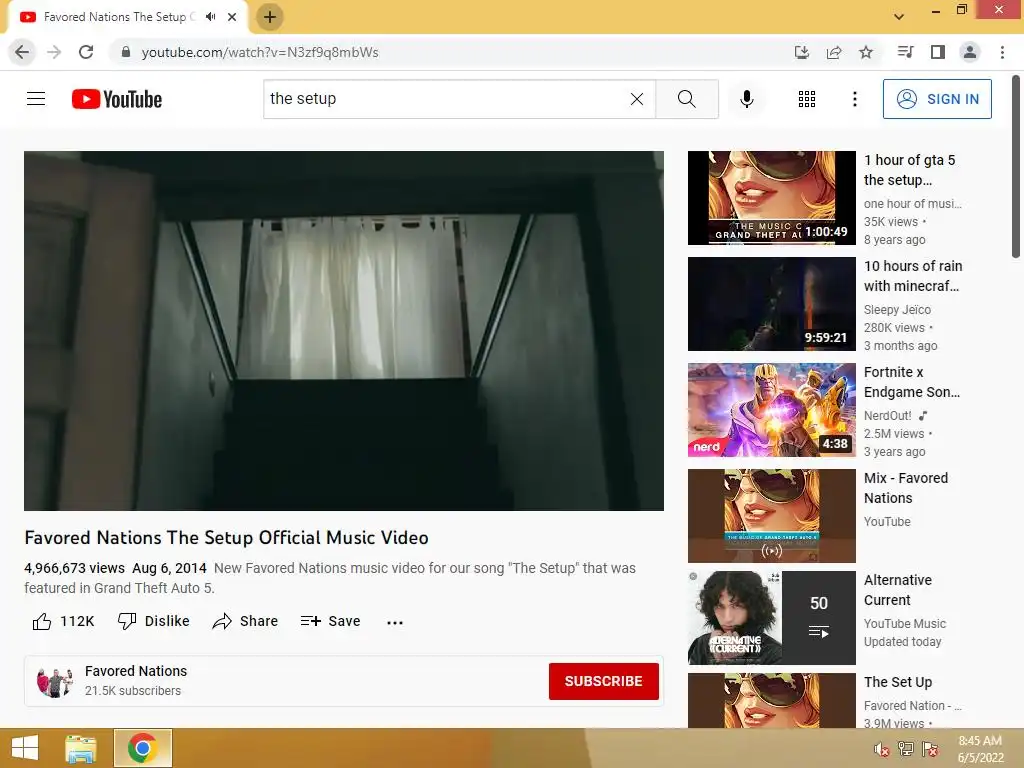The height and width of the screenshot is (768, 1024).
Task: Open muted volume tray icon
Action: pyautogui.click(x=881, y=750)
